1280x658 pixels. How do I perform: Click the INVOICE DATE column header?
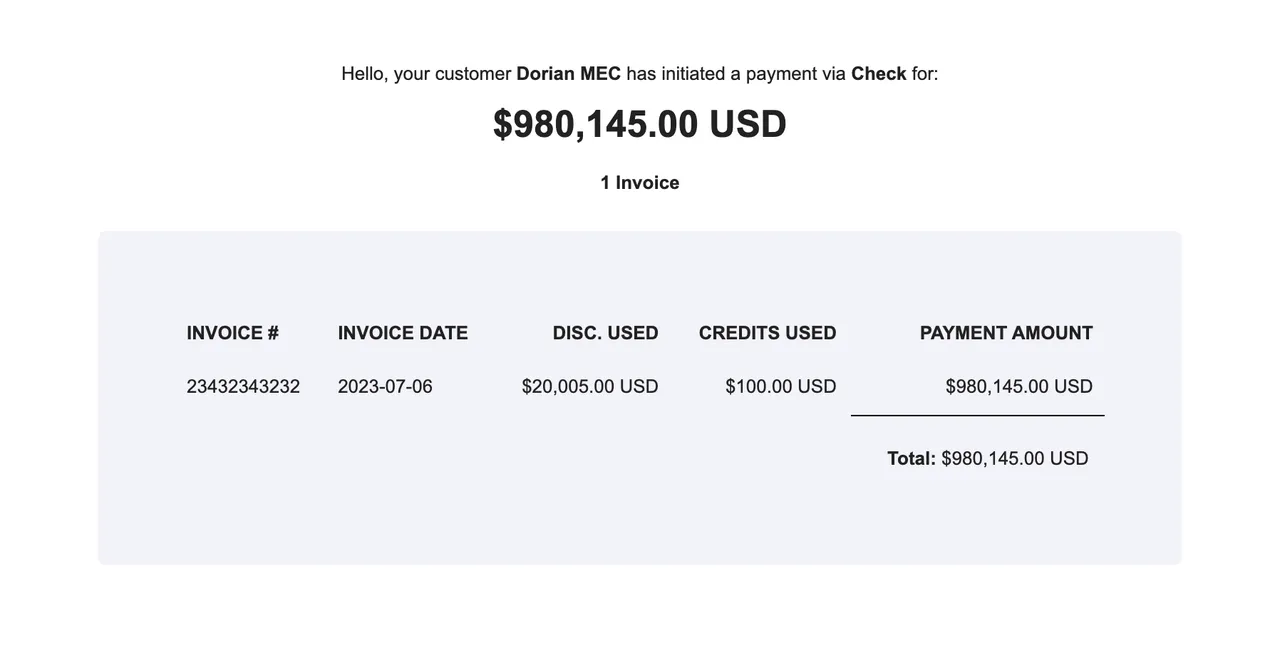coord(403,333)
